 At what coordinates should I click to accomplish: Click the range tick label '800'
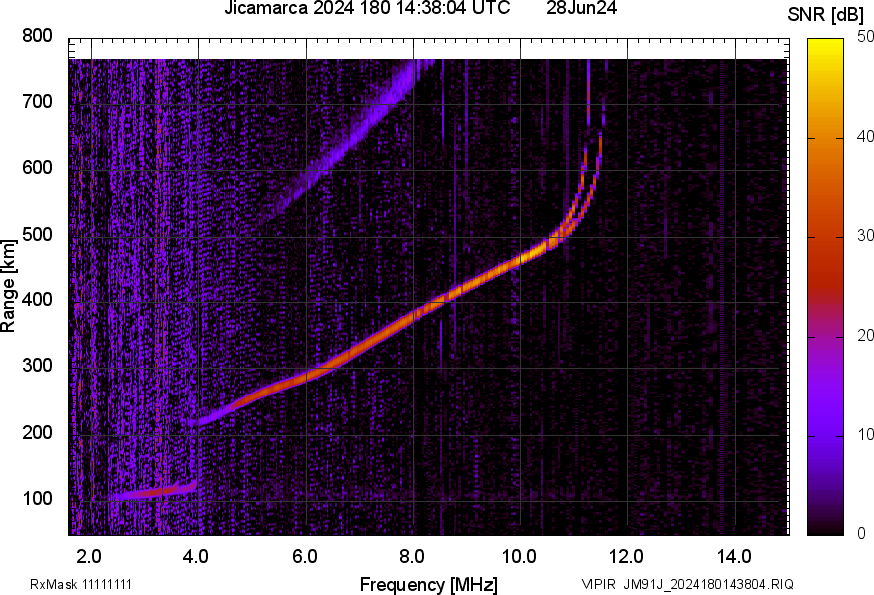click(37, 36)
